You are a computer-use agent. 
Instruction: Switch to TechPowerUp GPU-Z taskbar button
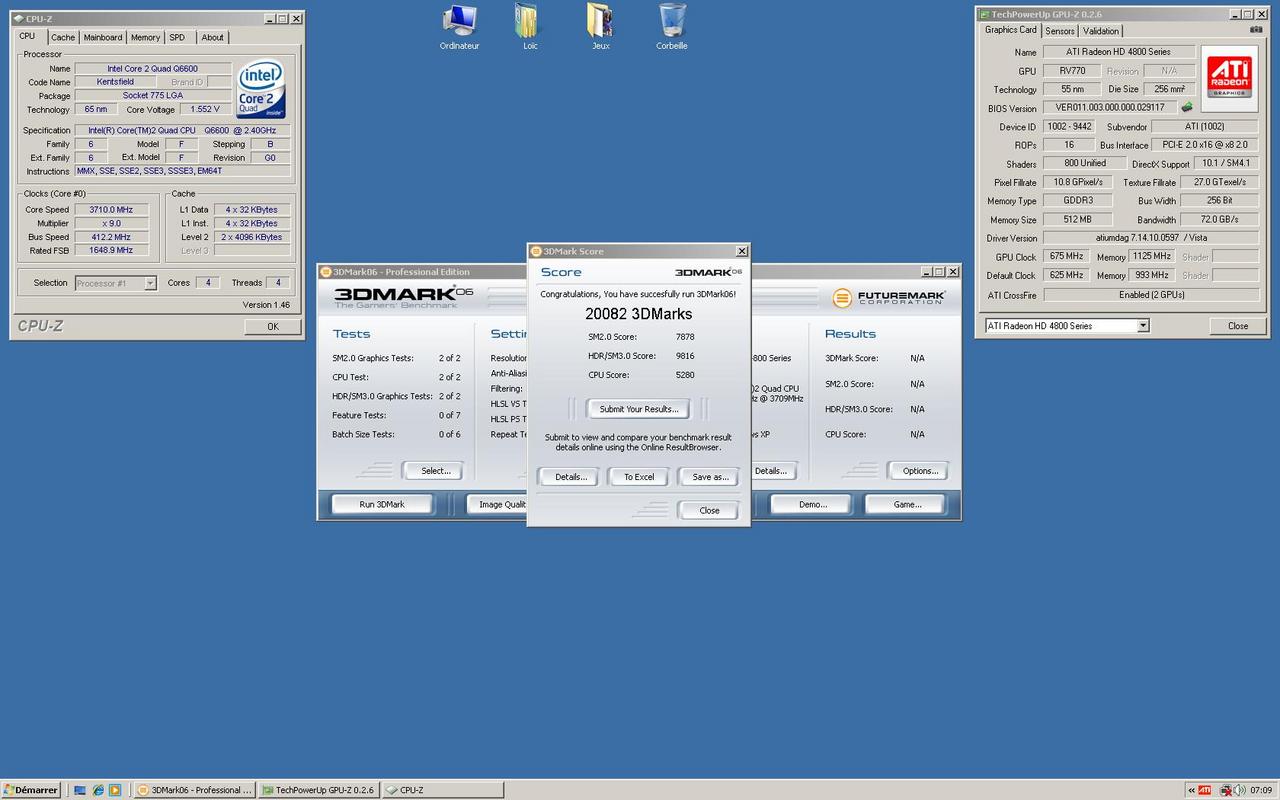click(318, 790)
